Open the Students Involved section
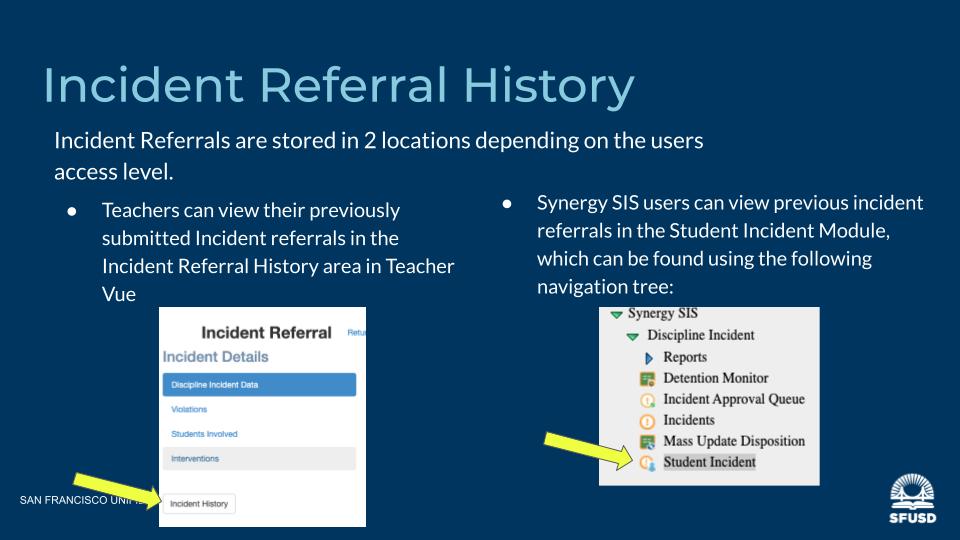The image size is (960, 540). pos(204,434)
